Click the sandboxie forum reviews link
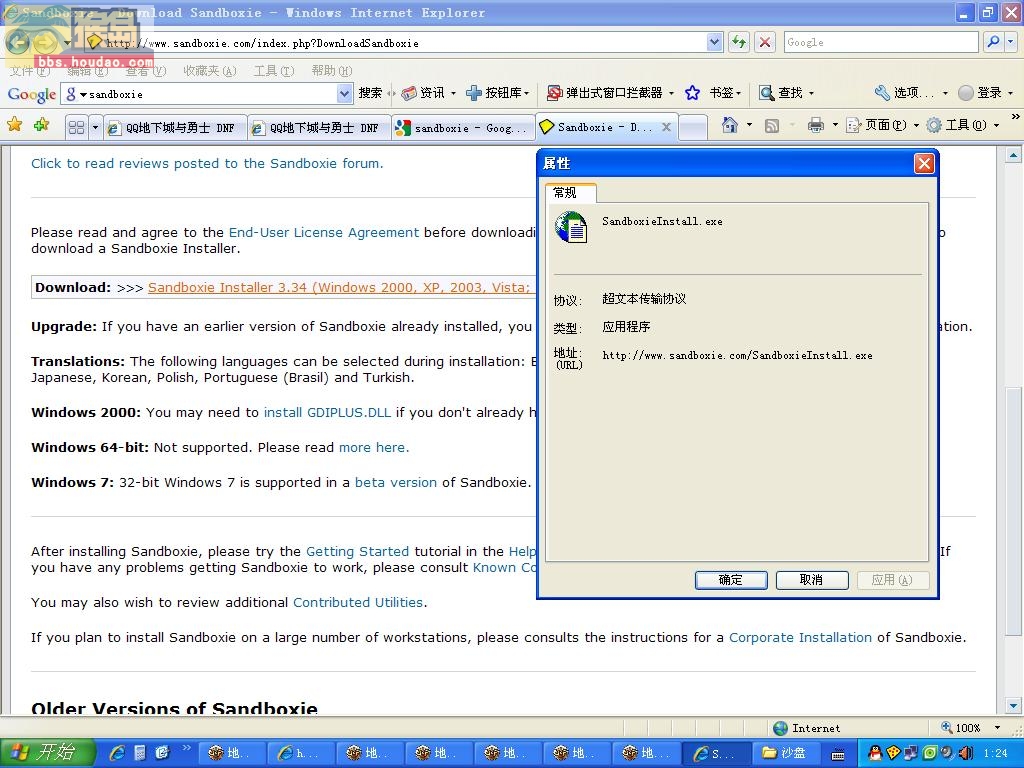 click(207, 164)
